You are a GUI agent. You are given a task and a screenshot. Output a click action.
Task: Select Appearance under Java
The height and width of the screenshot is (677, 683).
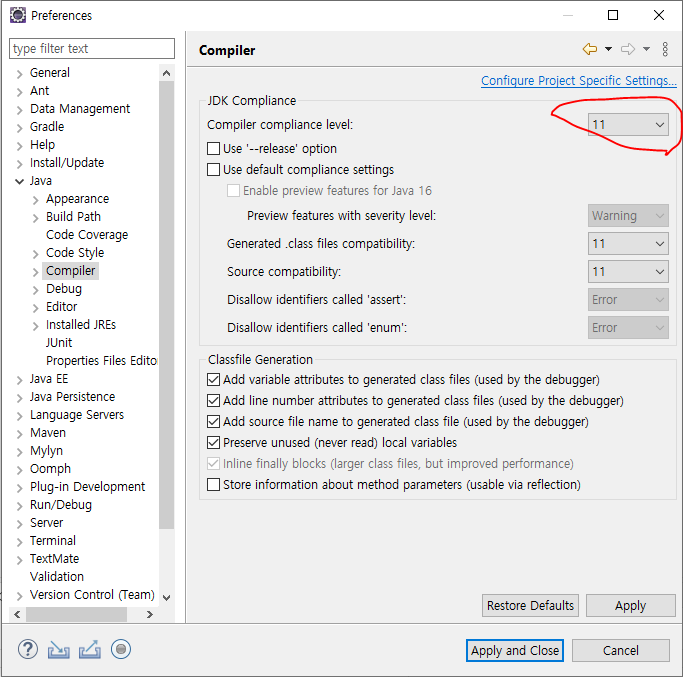[78, 199]
